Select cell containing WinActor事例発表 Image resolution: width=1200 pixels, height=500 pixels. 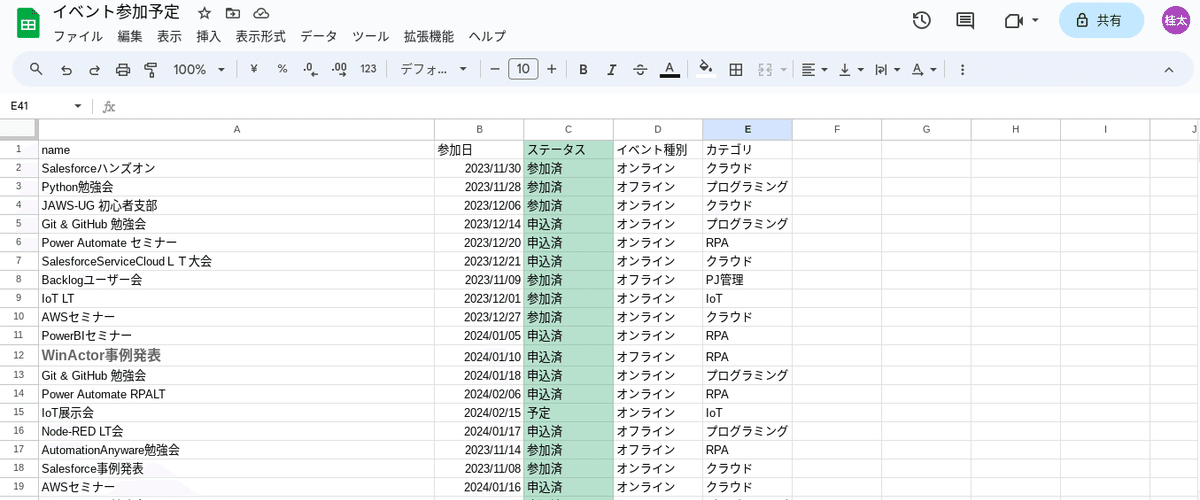tap(237, 355)
